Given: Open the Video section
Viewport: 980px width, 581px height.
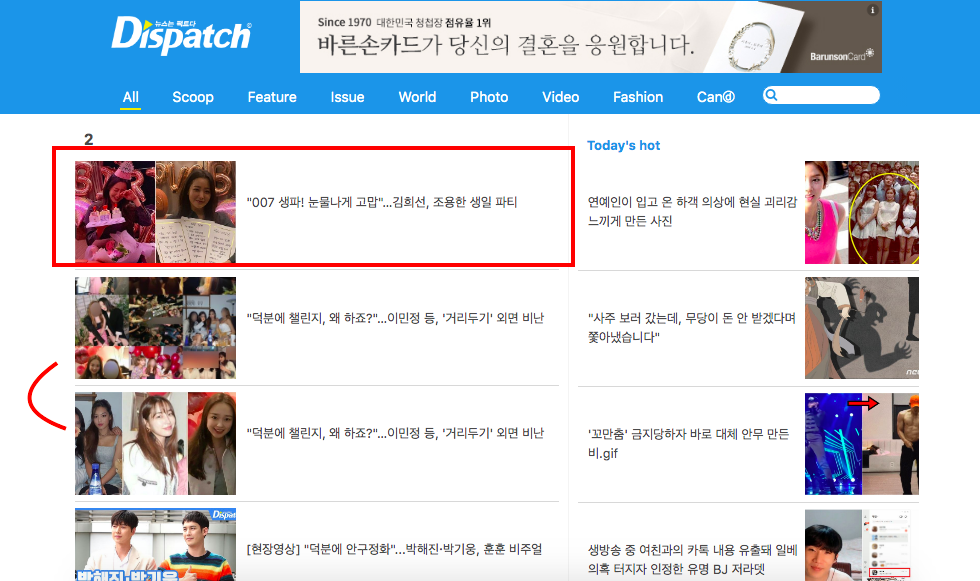Looking at the screenshot, I should [561, 97].
